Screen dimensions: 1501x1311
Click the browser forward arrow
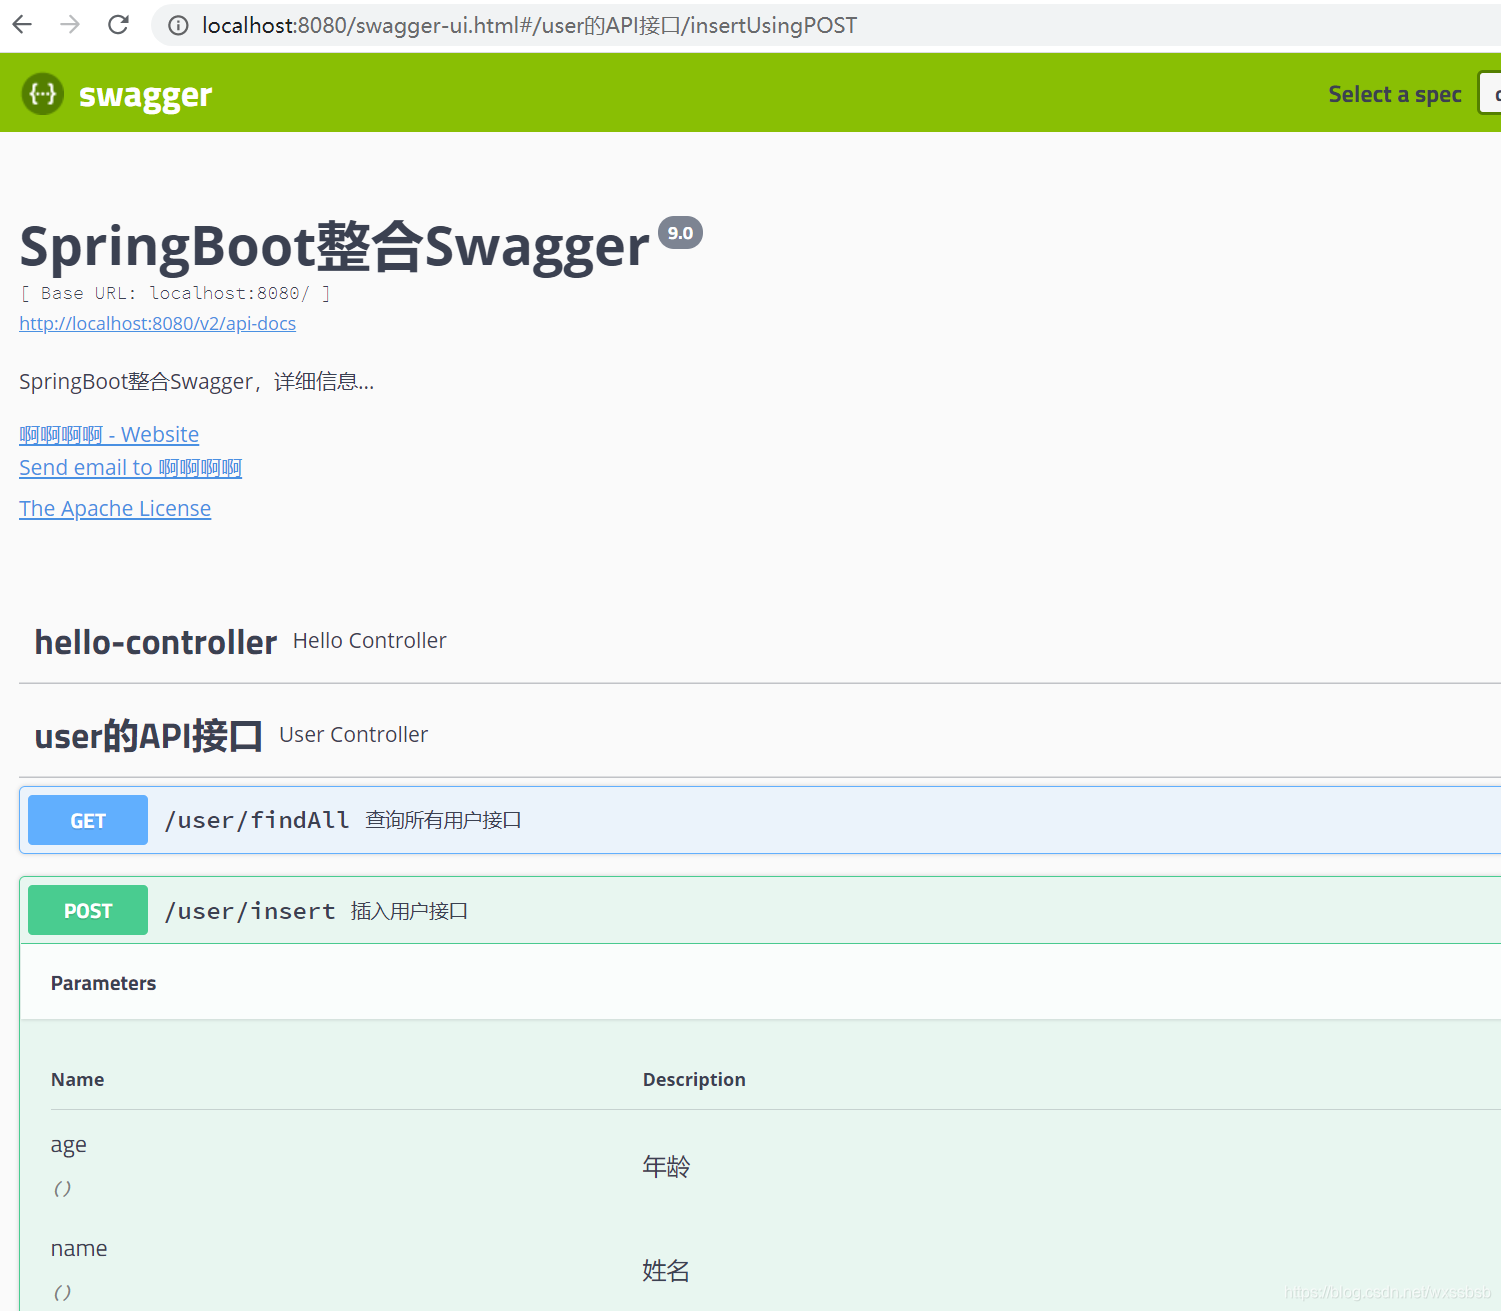click(x=70, y=25)
